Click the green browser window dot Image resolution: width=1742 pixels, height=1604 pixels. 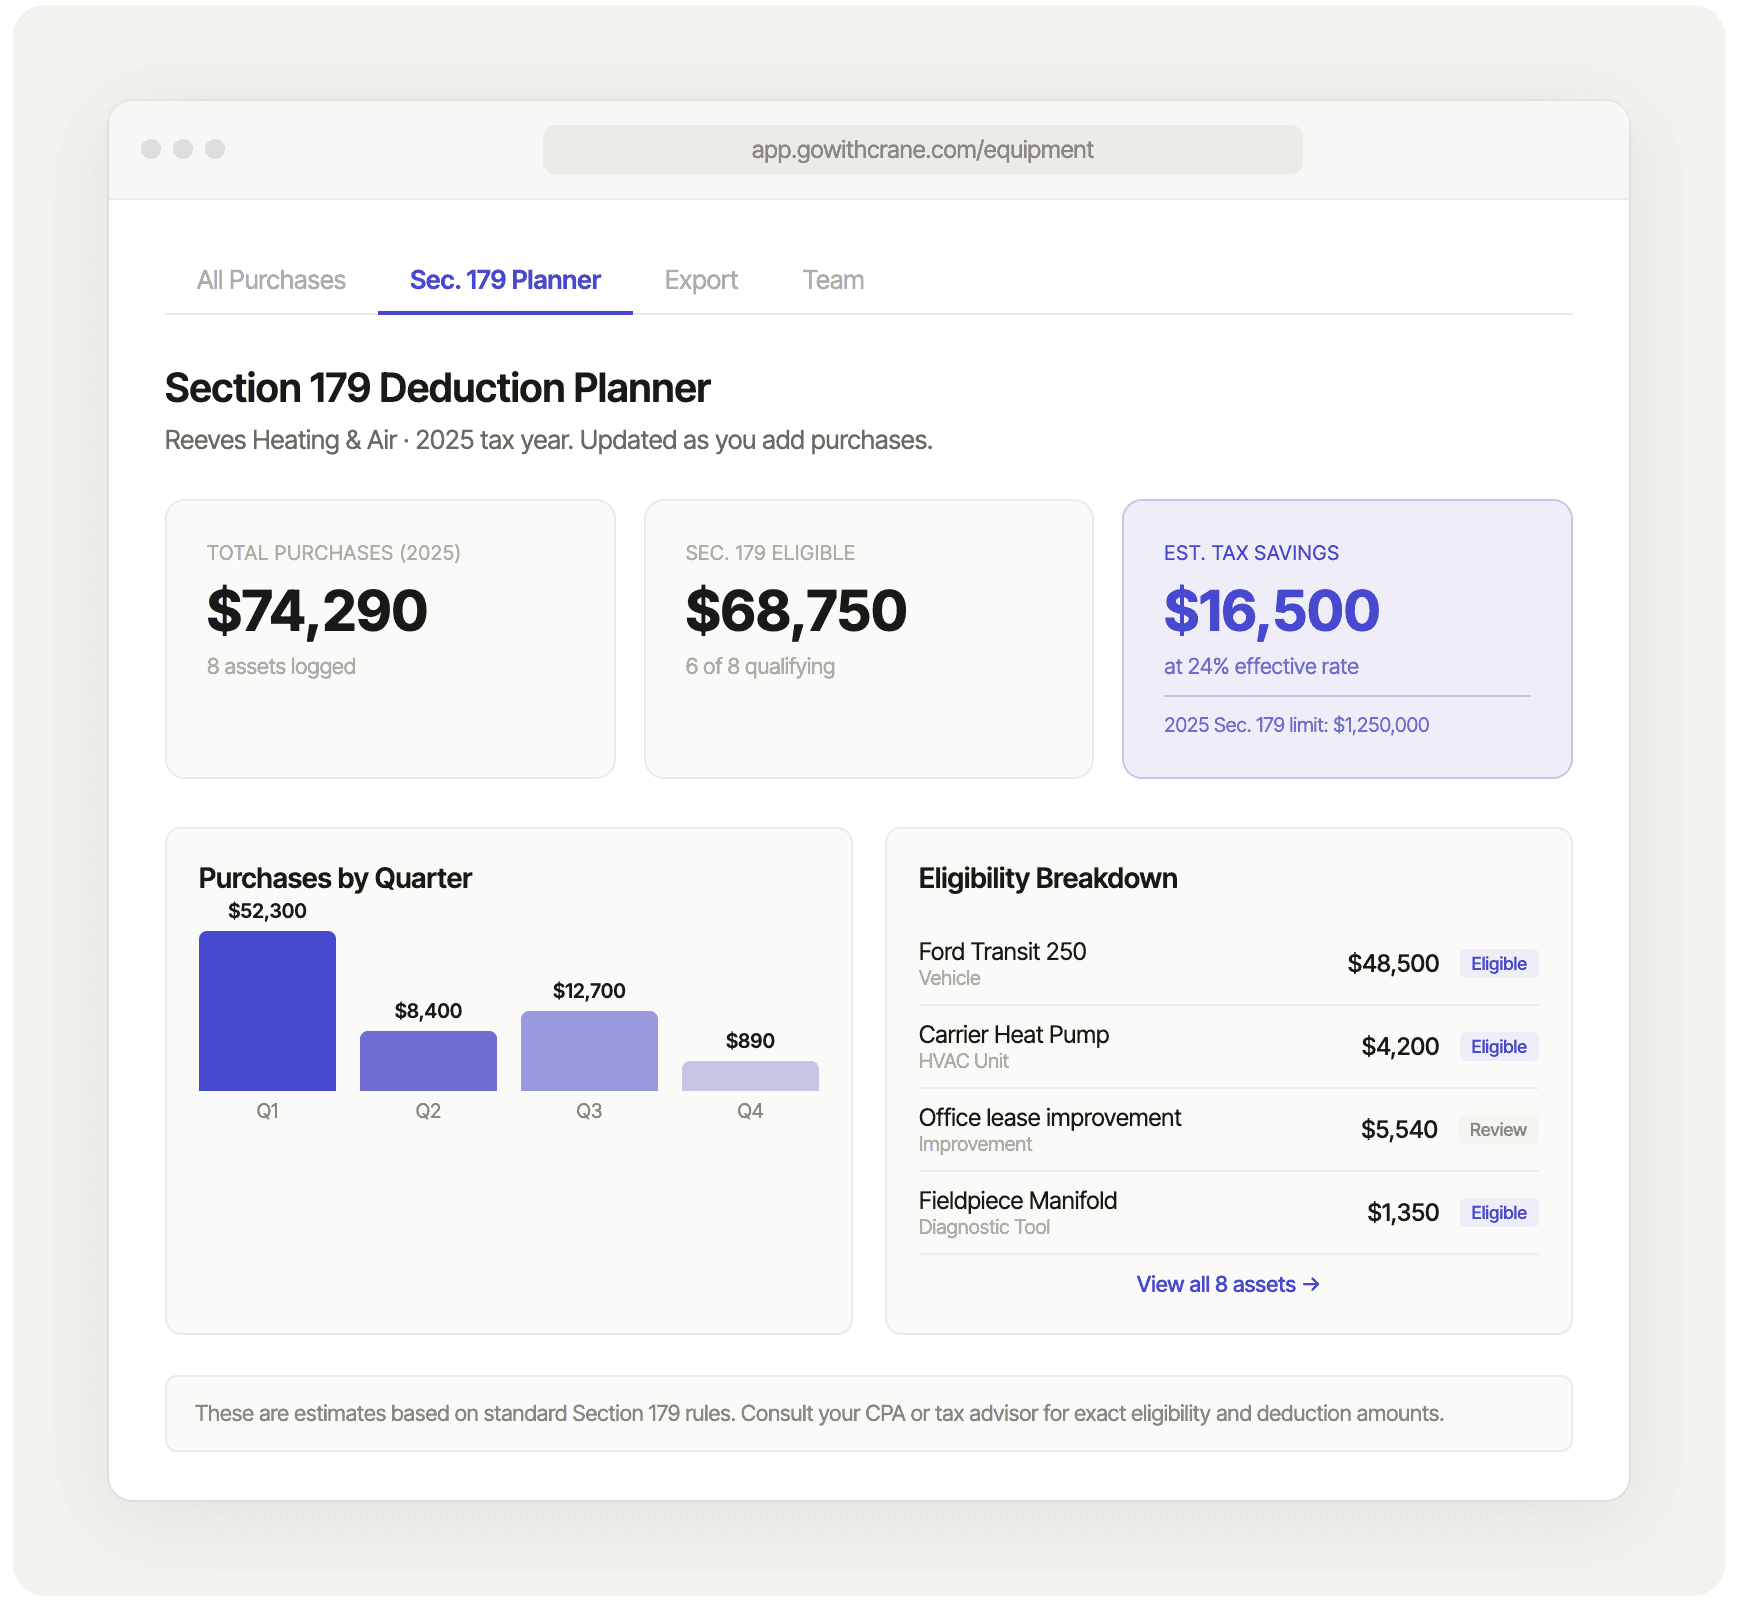pyautogui.click(x=214, y=149)
